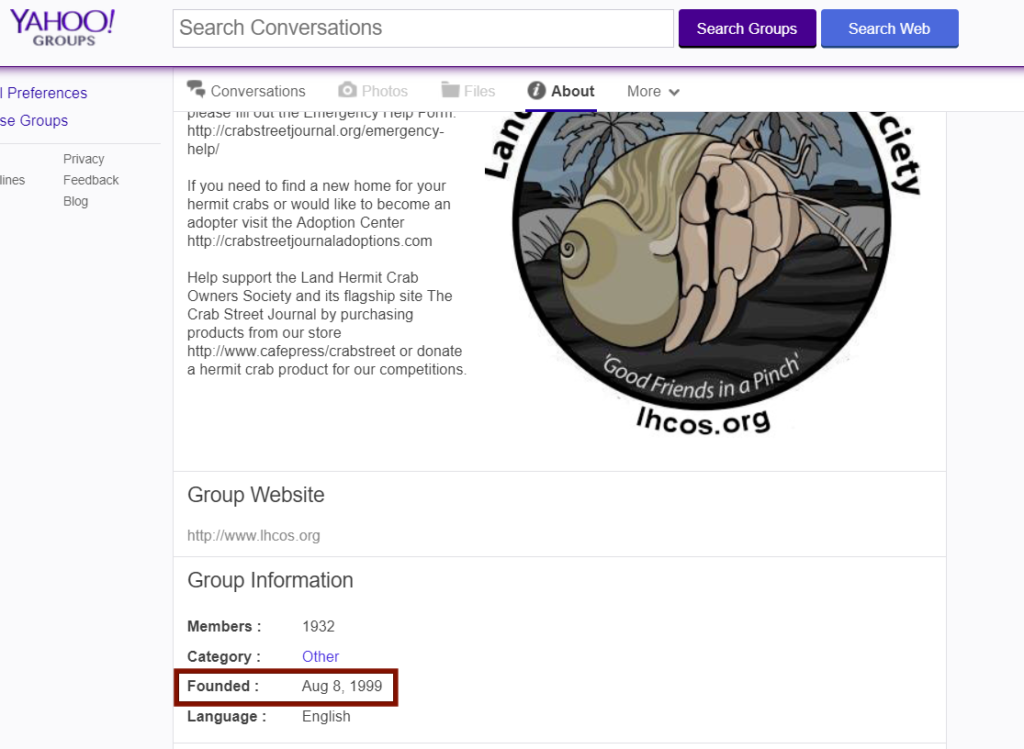
Task: Open the Browse Groups sidebar link
Action: click(34, 120)
